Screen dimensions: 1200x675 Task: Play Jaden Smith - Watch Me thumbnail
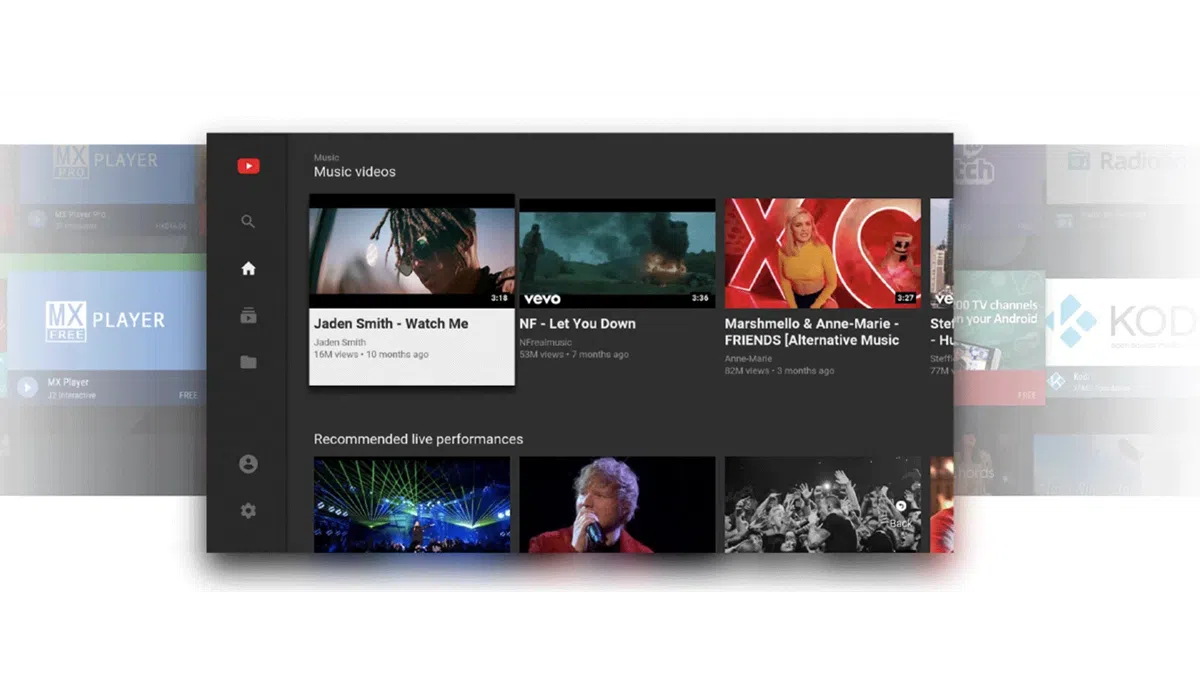pyautogui.click(x=412, y=251)
